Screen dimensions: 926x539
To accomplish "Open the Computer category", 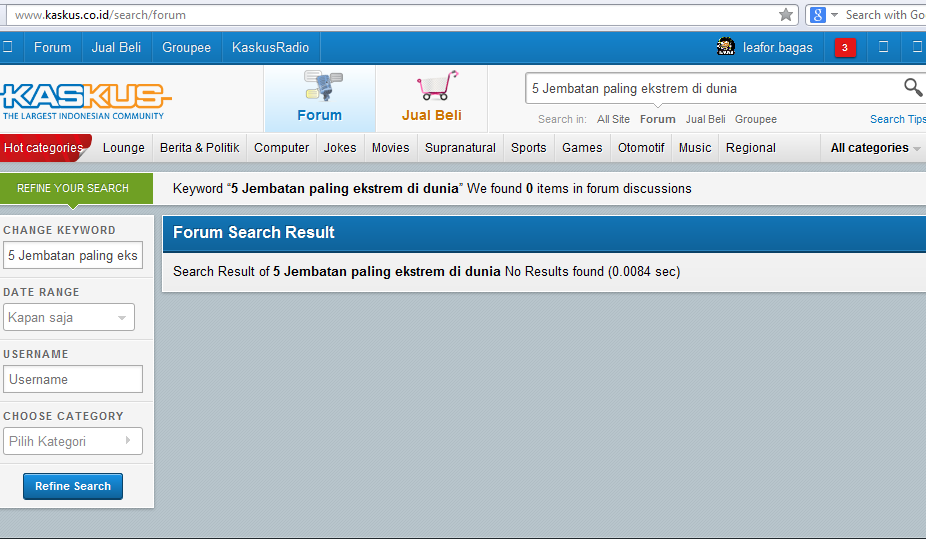I will (281, 148).
